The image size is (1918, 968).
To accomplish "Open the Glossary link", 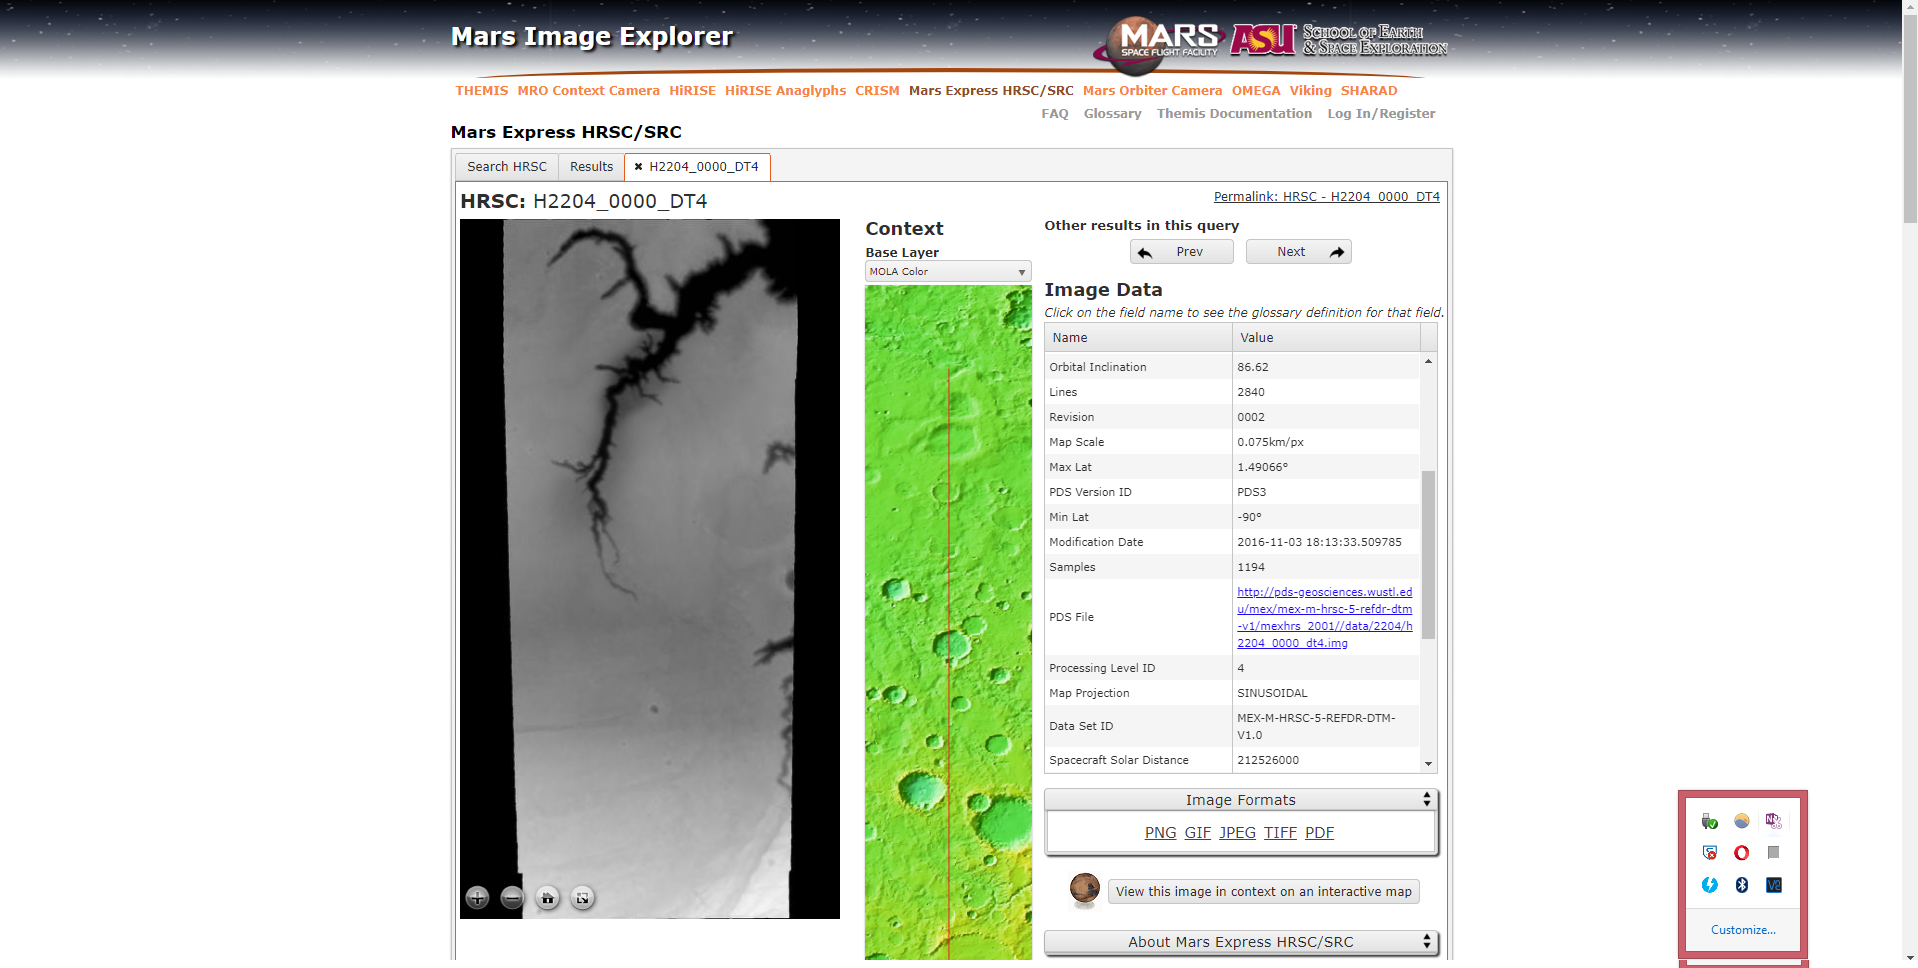I will [x=1113, y=114].
